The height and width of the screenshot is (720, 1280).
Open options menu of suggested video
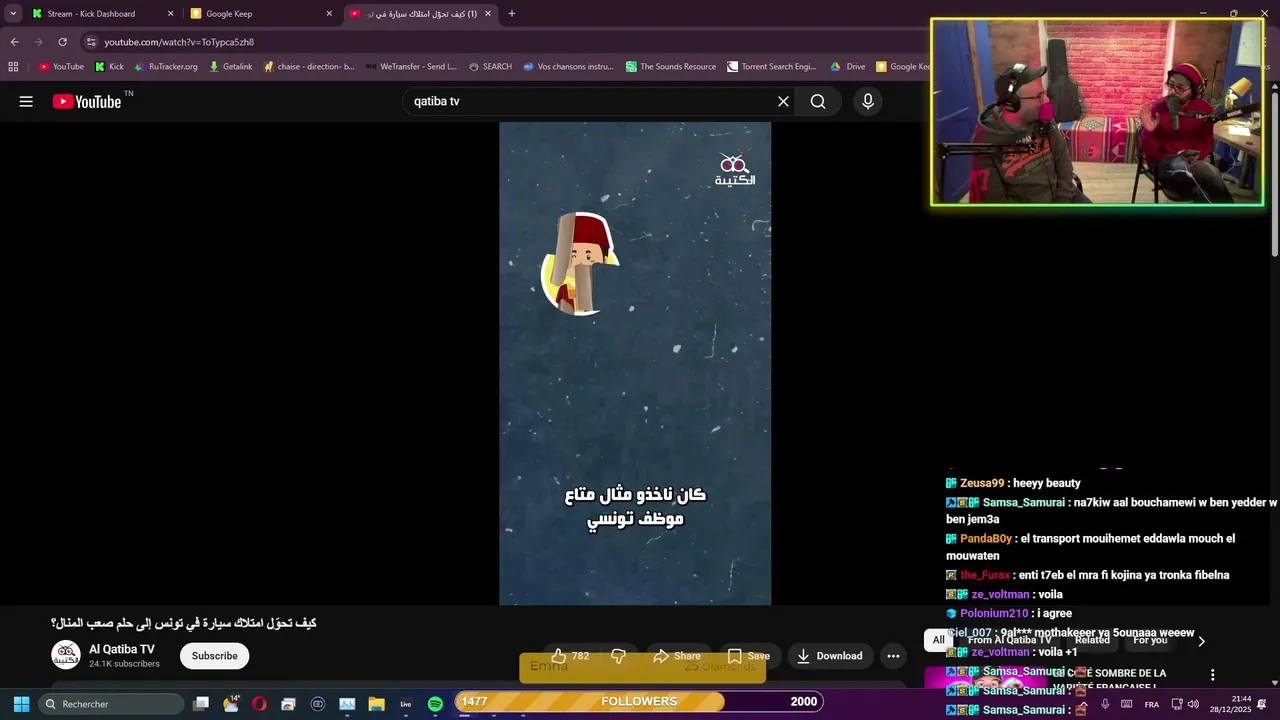click(x=1212, y=675)
